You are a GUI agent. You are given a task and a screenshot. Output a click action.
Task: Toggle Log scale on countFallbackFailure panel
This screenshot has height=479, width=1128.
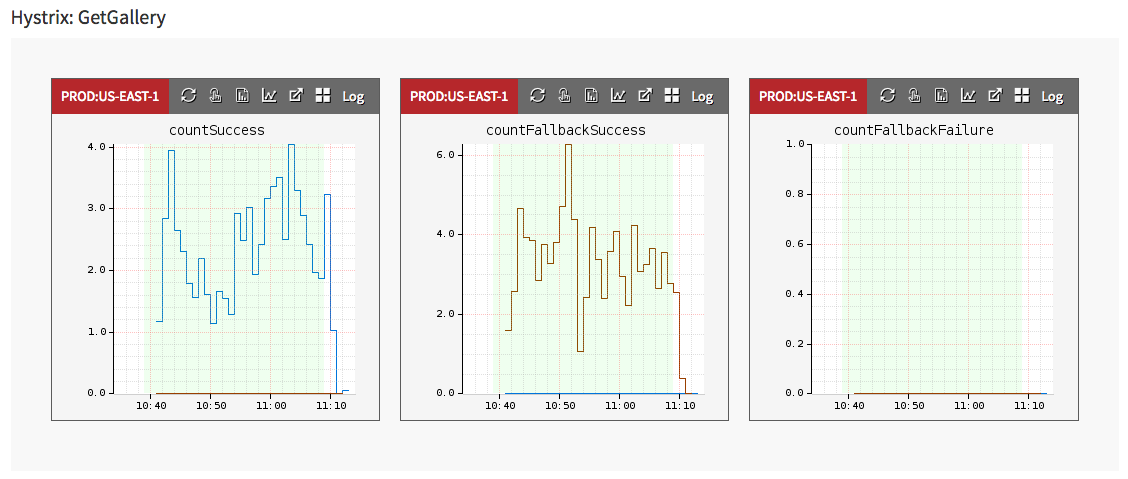(1052, 96)
